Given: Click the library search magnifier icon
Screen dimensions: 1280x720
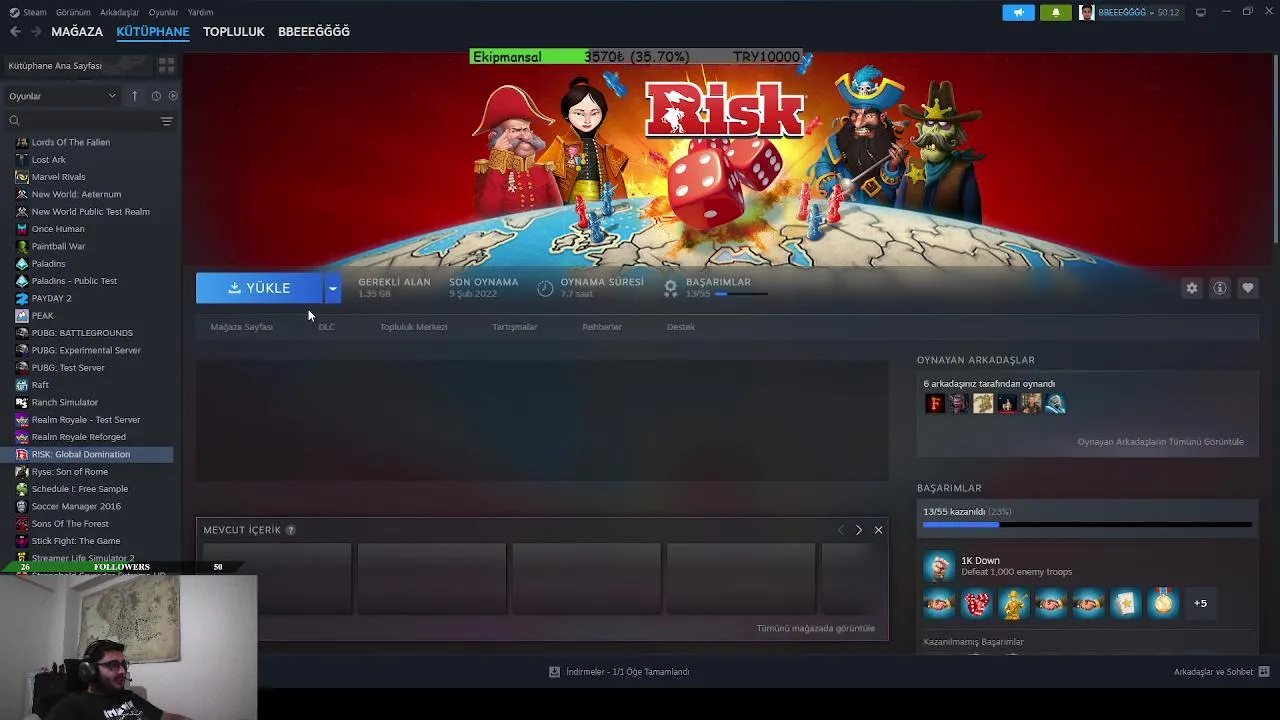Looking at the screenshot, I should pyautogui.click(x=14, y=121).
